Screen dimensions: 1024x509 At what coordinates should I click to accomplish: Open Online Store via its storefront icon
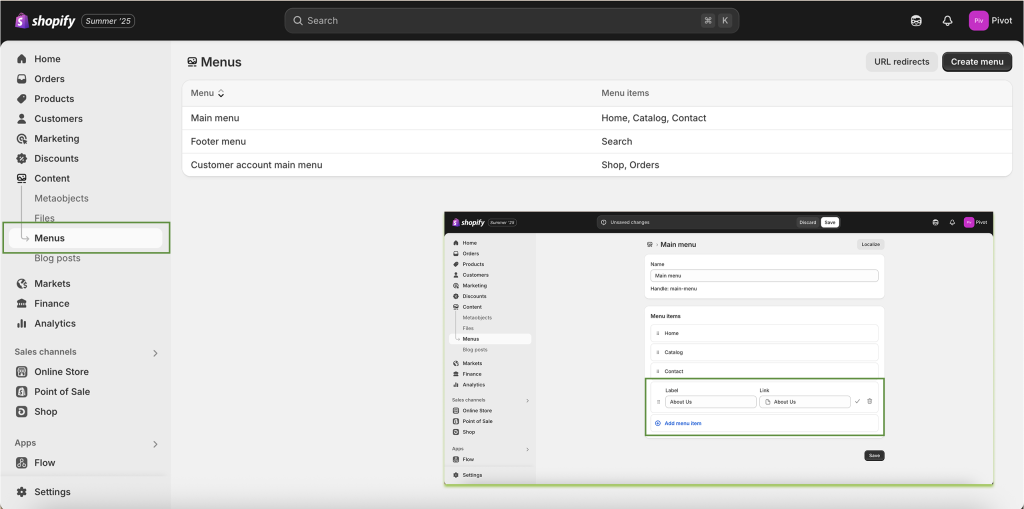pos(22,372)
